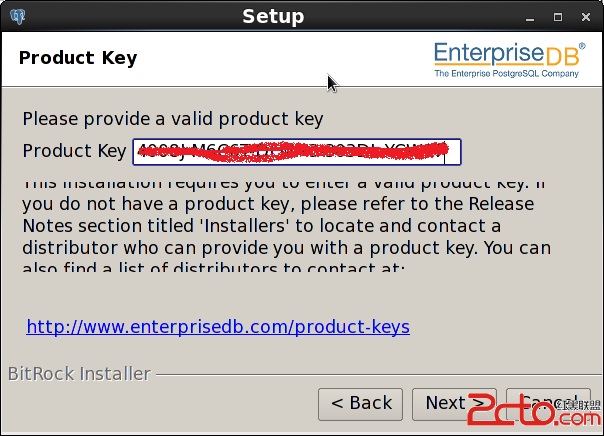Open the enterprisedb.com/product-keys link
This screenshot has width=604, height=436.
[x=218, y=327]
